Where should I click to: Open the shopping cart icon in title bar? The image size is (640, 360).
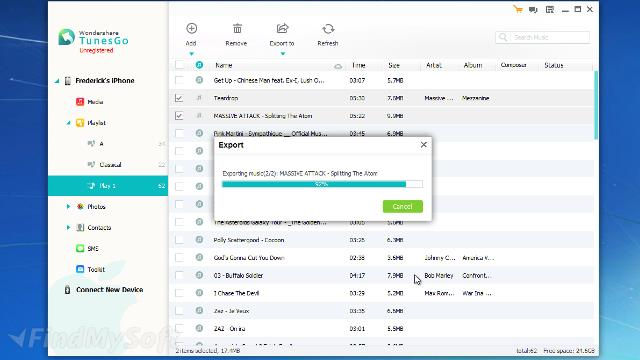tap(518, 9)
